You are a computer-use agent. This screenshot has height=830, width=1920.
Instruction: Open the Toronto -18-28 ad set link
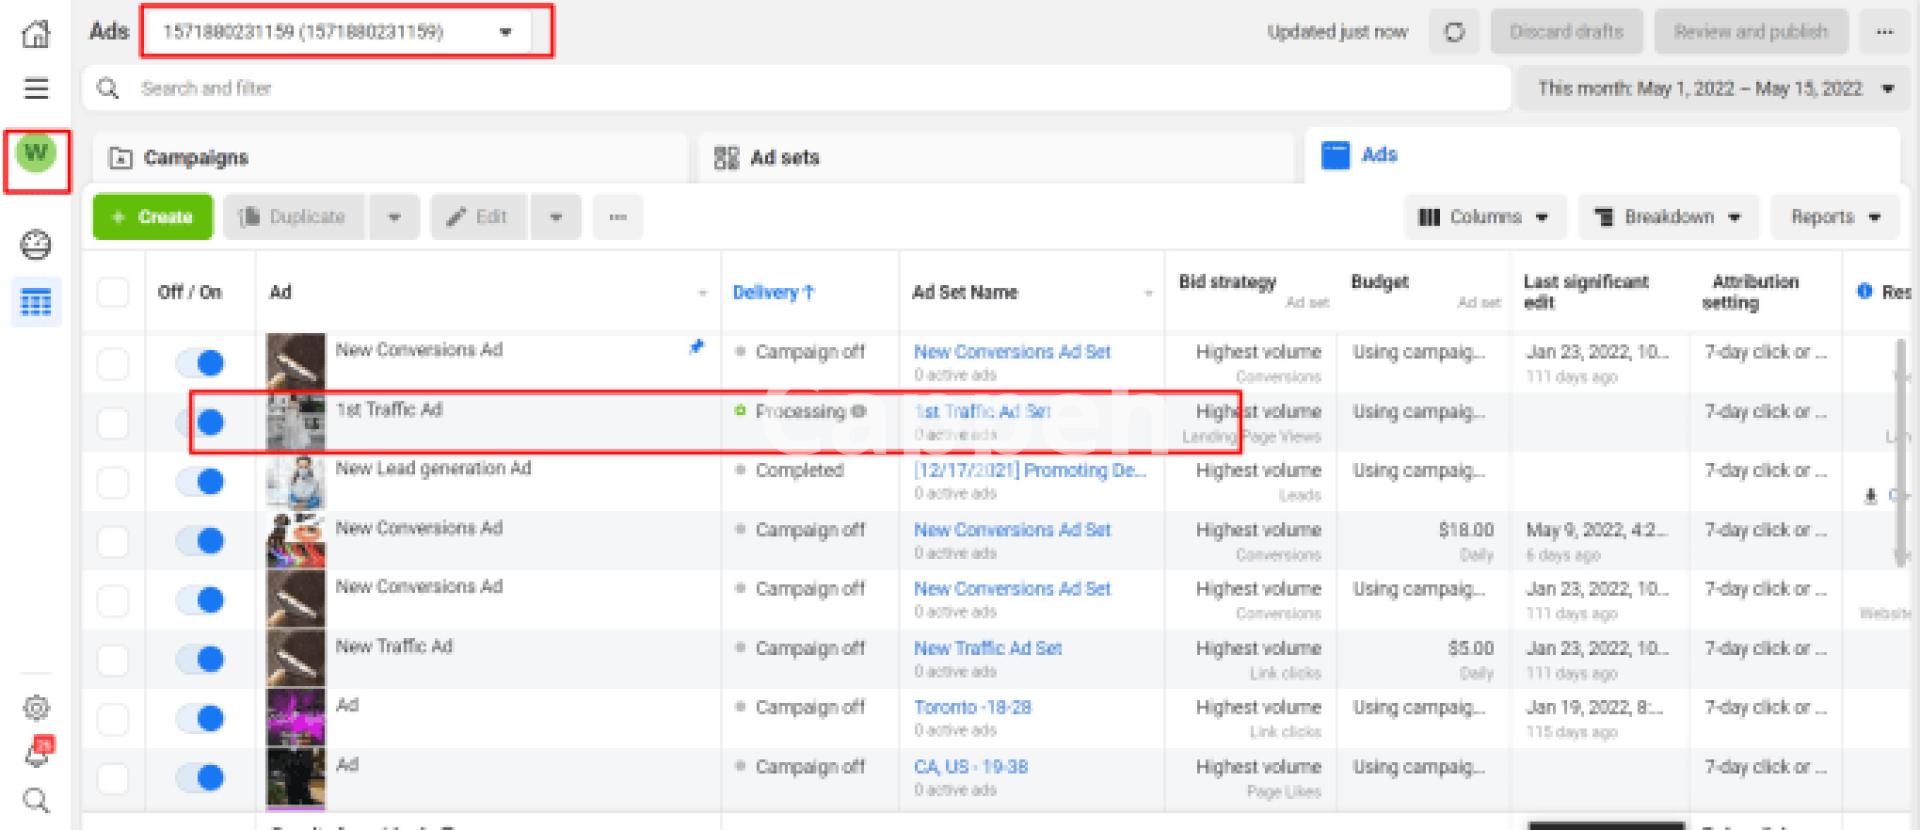click(x=972, y=707)
